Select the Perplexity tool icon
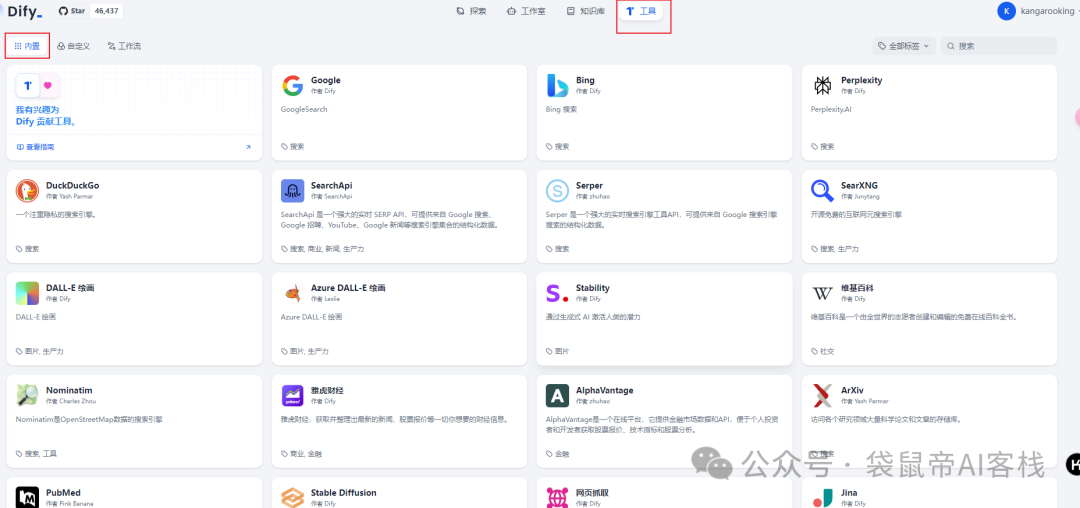 coord(823,86)
